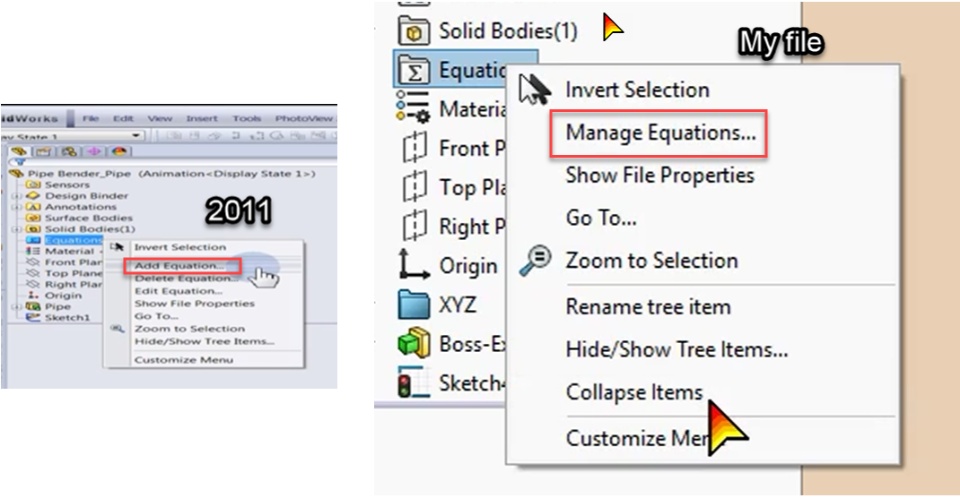Click the Material icon in the large tree
The image size is (960, 498).
pyautogui.click(x=412, y=108)
